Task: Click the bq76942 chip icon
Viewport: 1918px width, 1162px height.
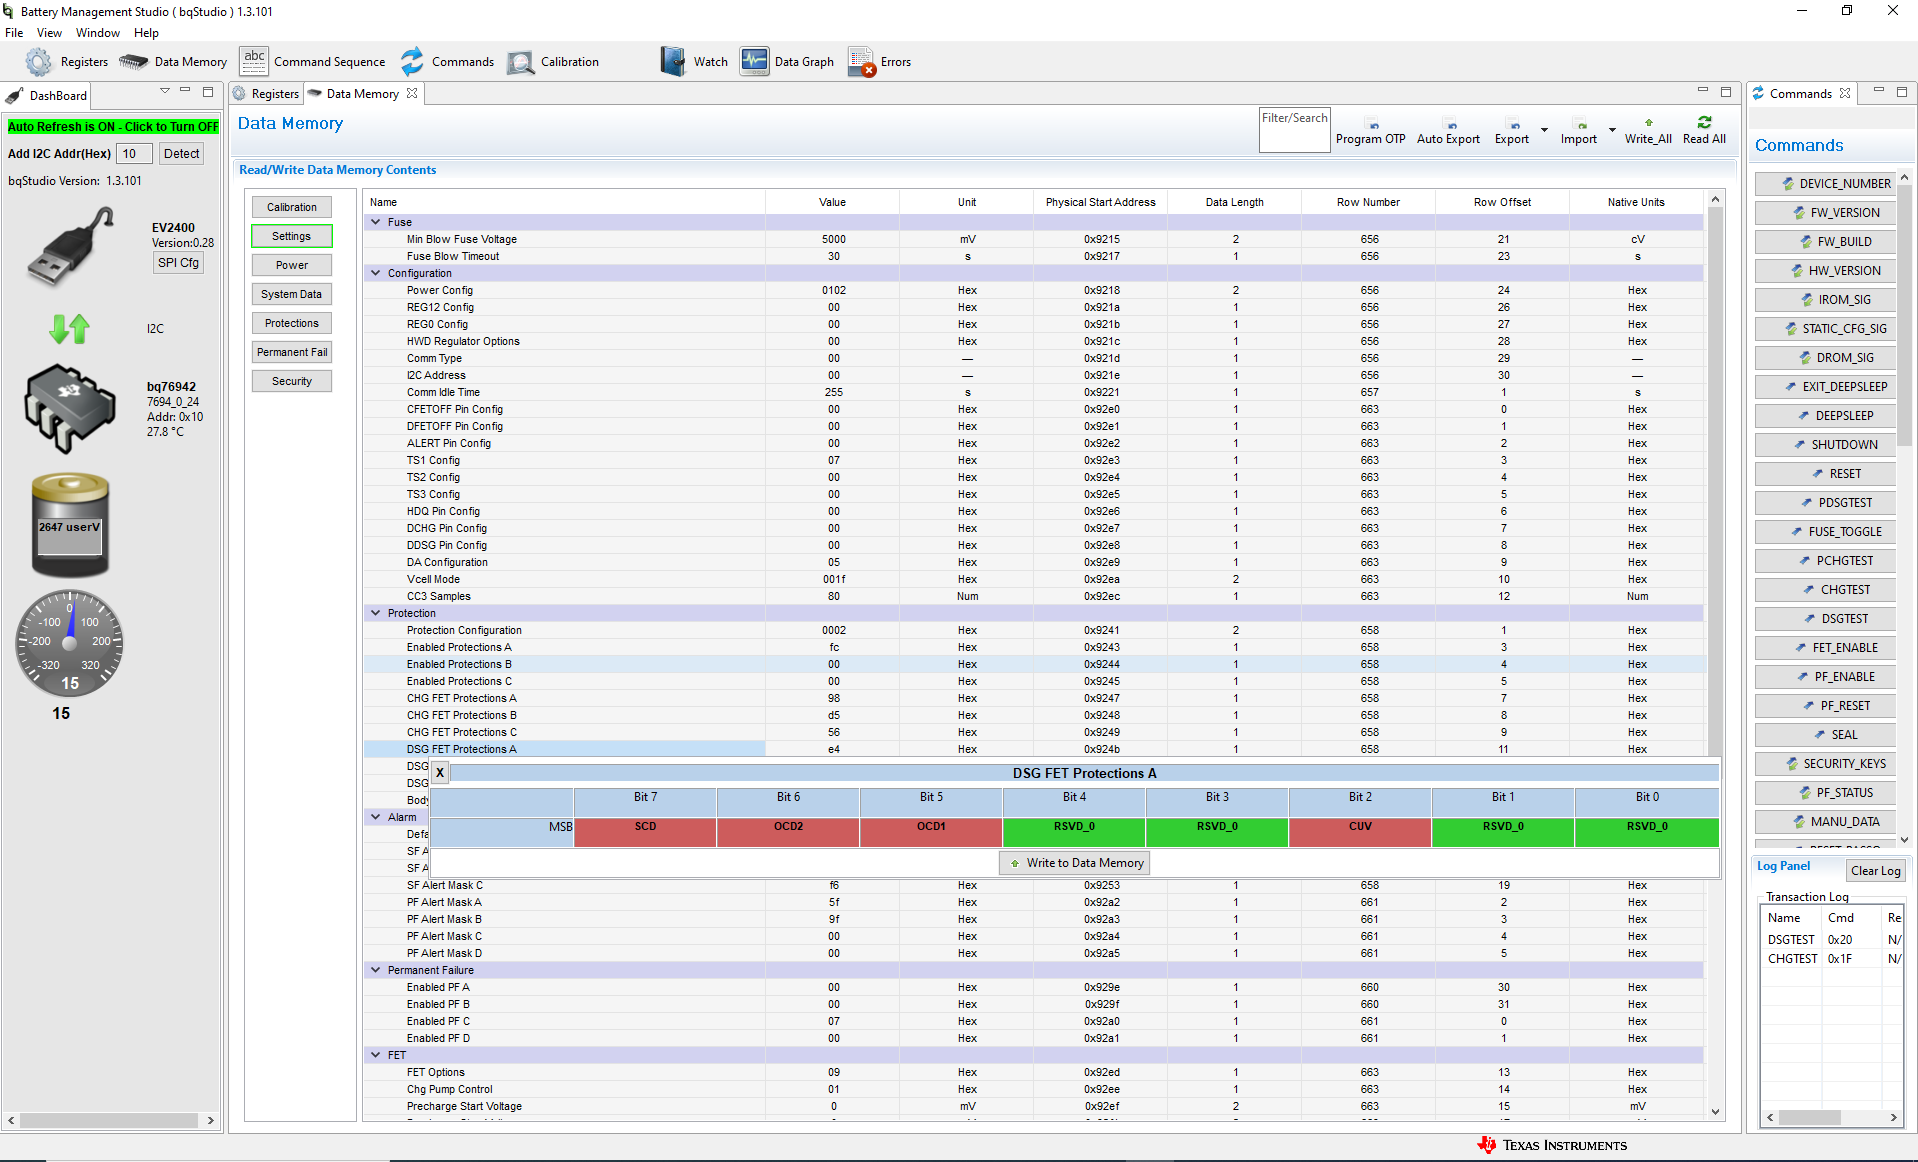Action: coord(69,408)
